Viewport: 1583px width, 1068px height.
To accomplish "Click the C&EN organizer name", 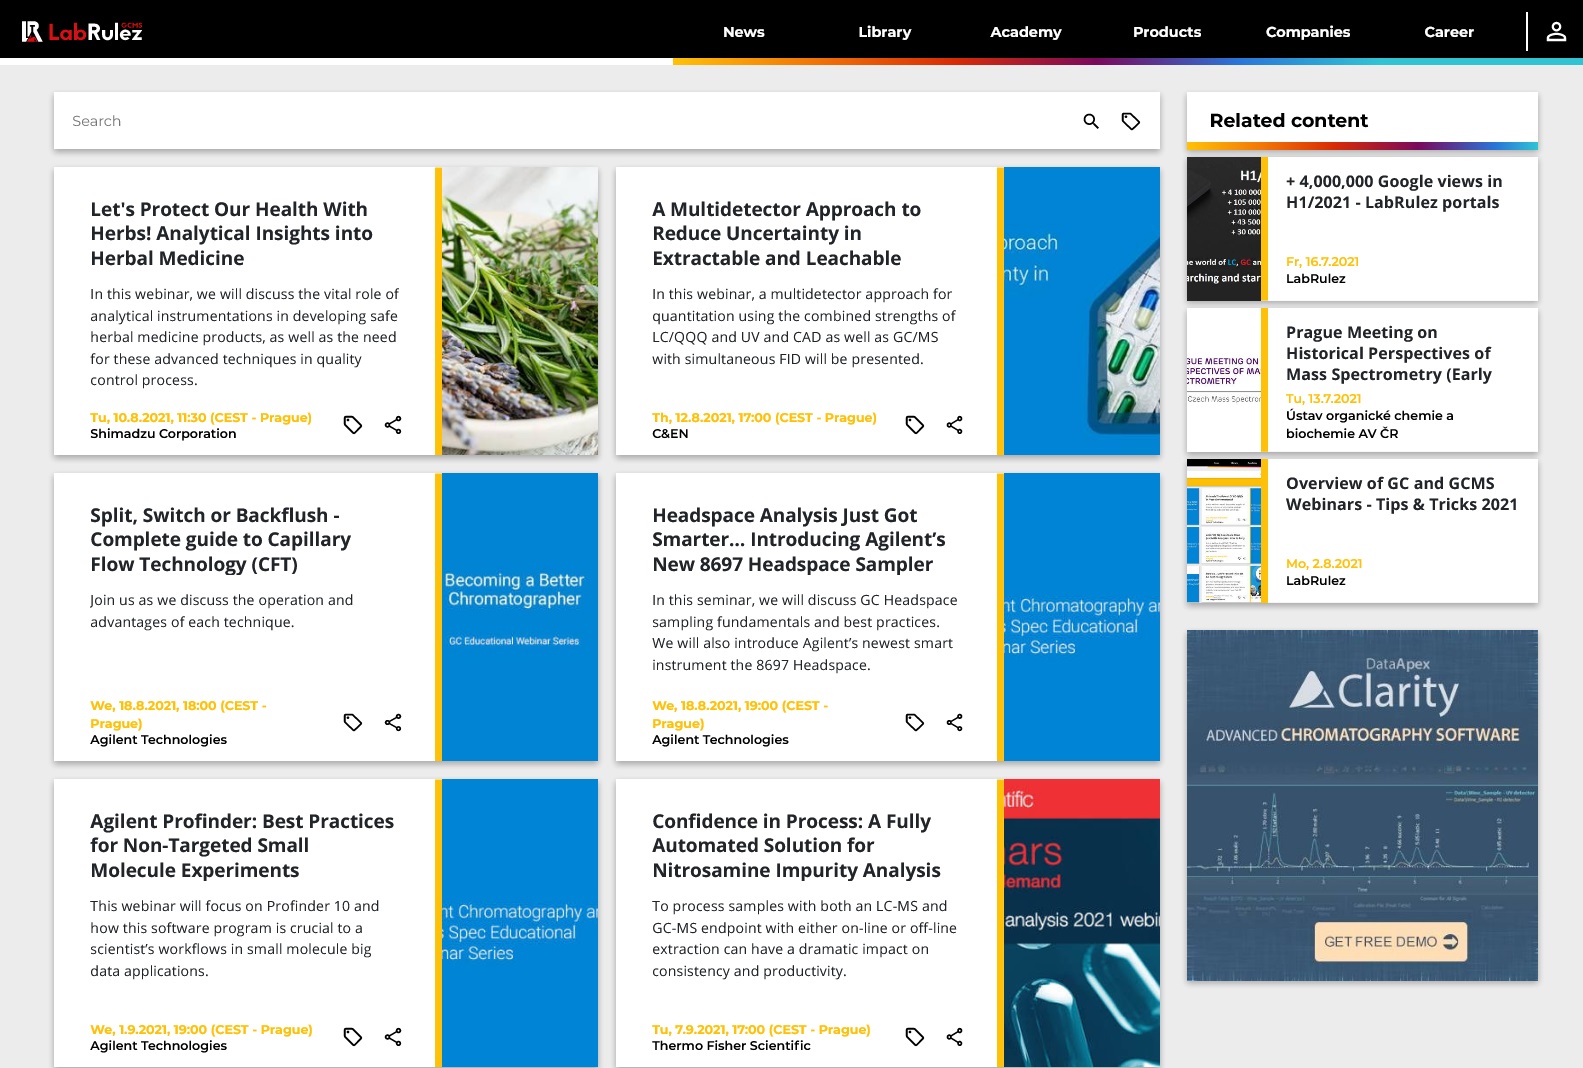I will [670, 434].
